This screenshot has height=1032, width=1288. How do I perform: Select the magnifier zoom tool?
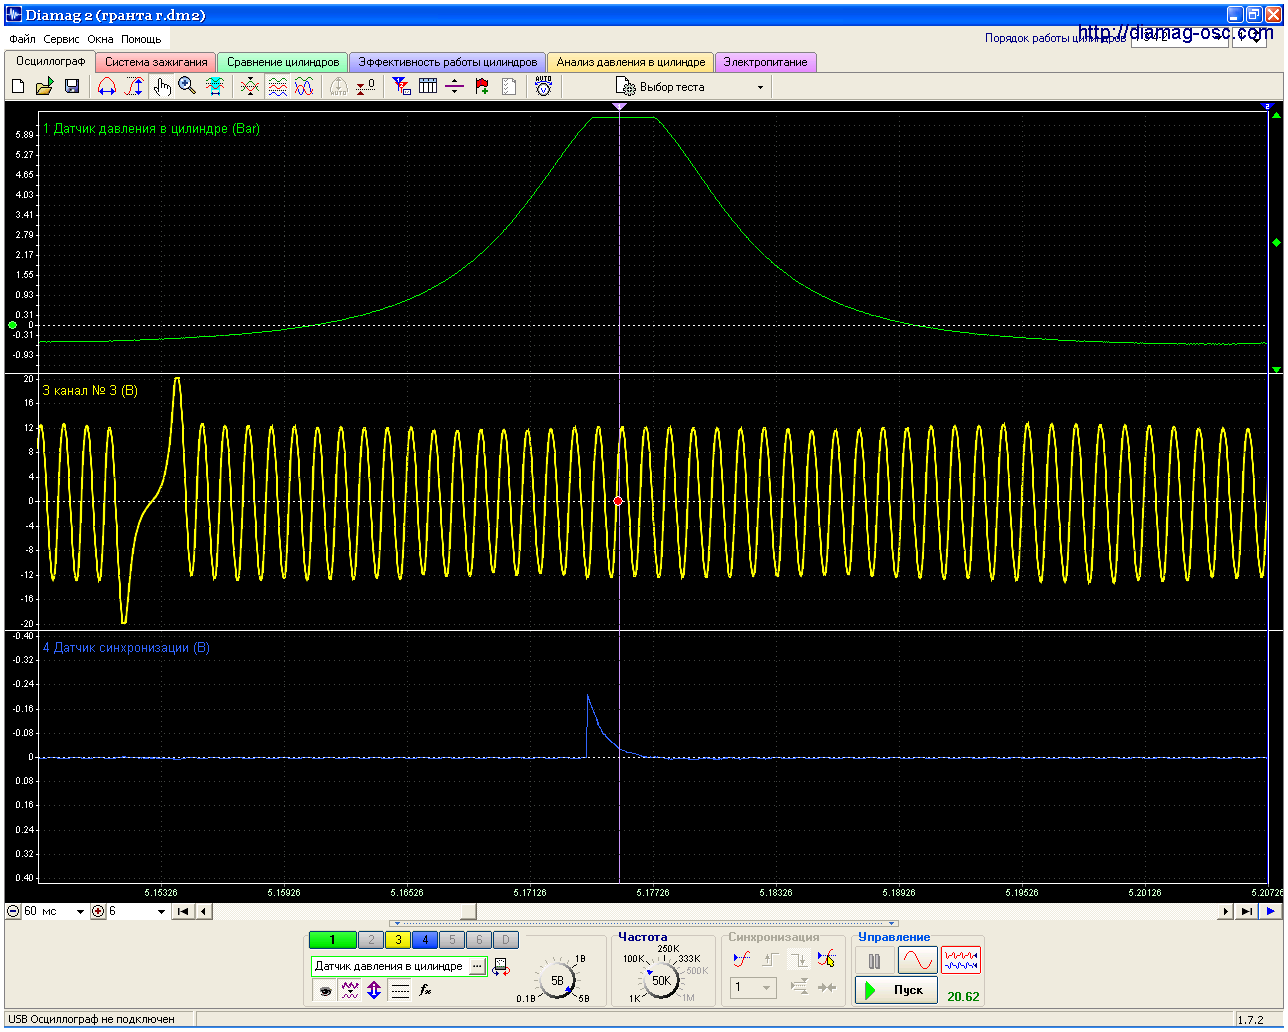click(x=187, y=87)
